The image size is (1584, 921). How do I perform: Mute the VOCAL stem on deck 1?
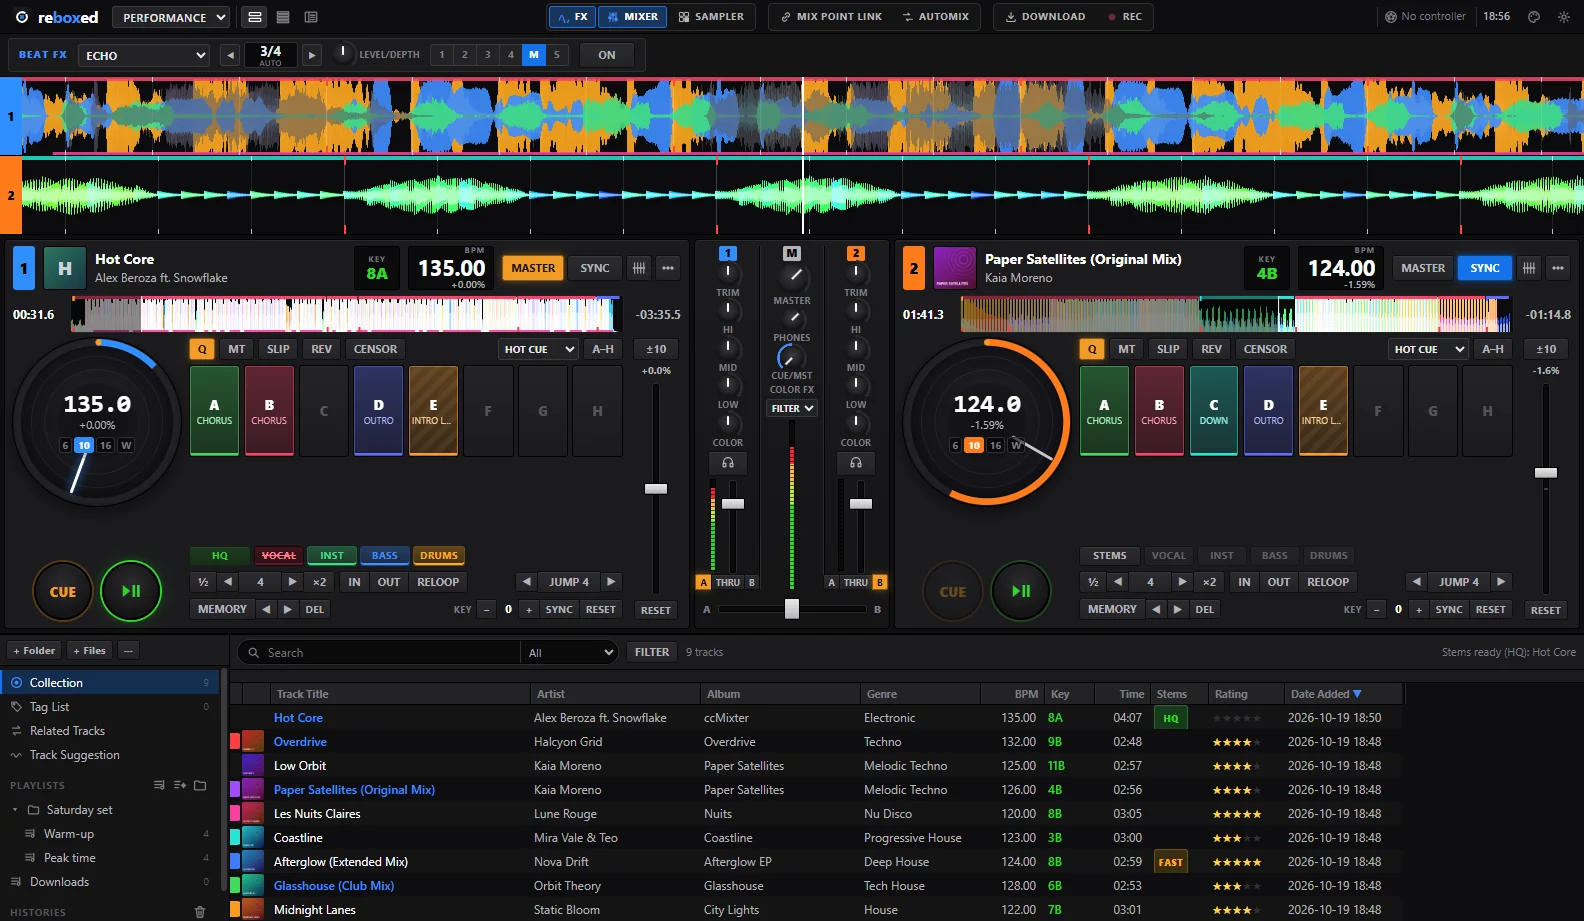tap(278, 556)
